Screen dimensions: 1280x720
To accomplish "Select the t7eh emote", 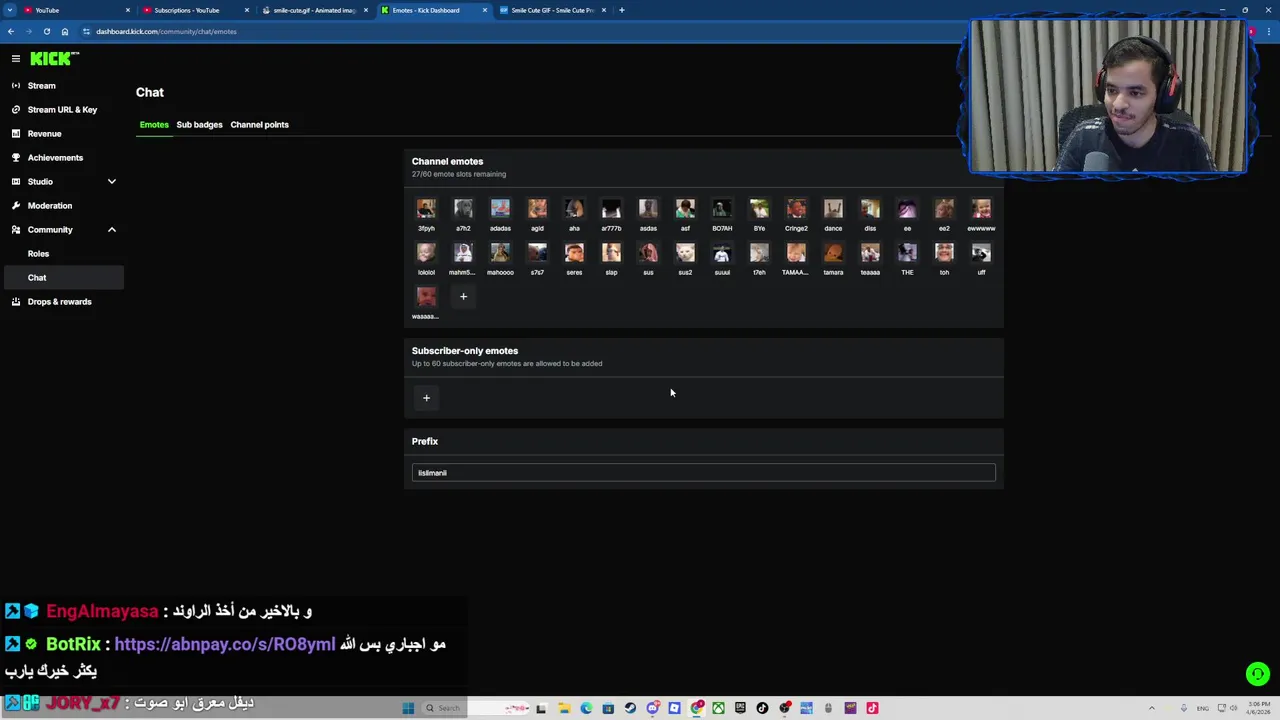I will pos(759,253).
